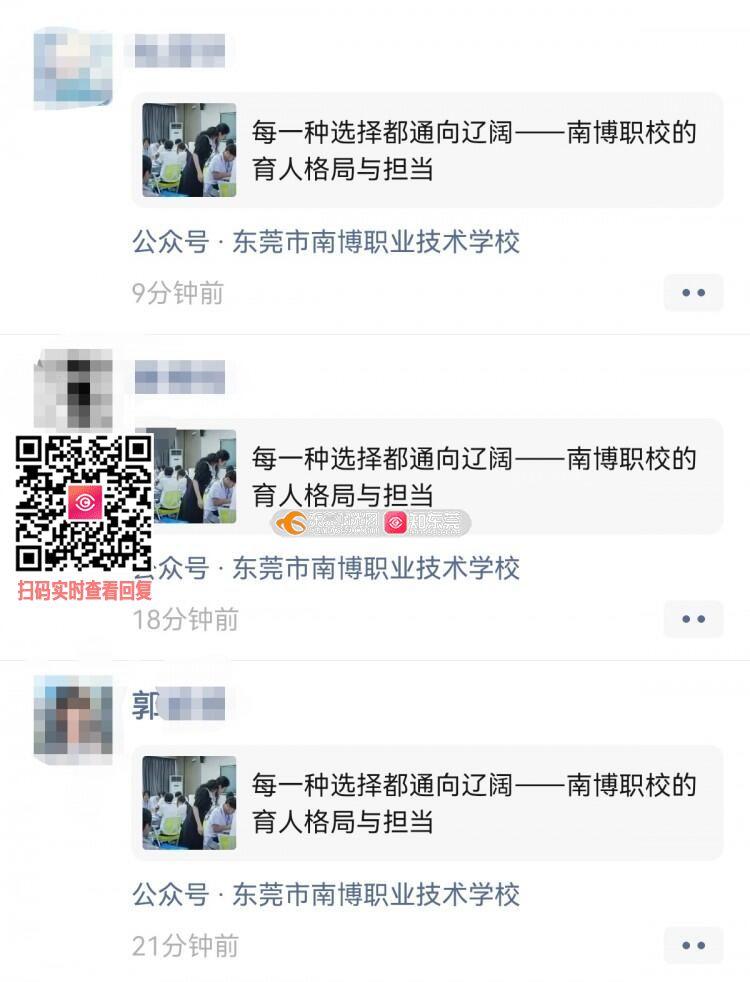Image resolution: width=750 pixels, height=982 pixels.
Task: Open 东莞市南博职业技术学校 account in the first post
Action: pyautogui.click(x=376, y=242)
